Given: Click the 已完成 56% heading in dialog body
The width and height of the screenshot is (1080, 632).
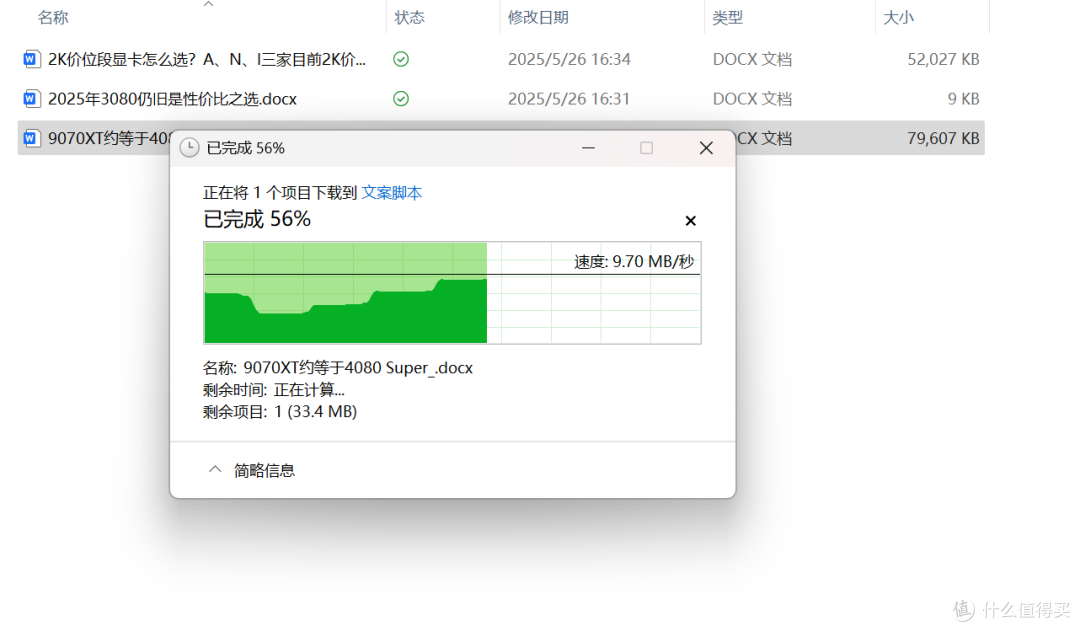Looking at the screenshot, I should 257,219.
